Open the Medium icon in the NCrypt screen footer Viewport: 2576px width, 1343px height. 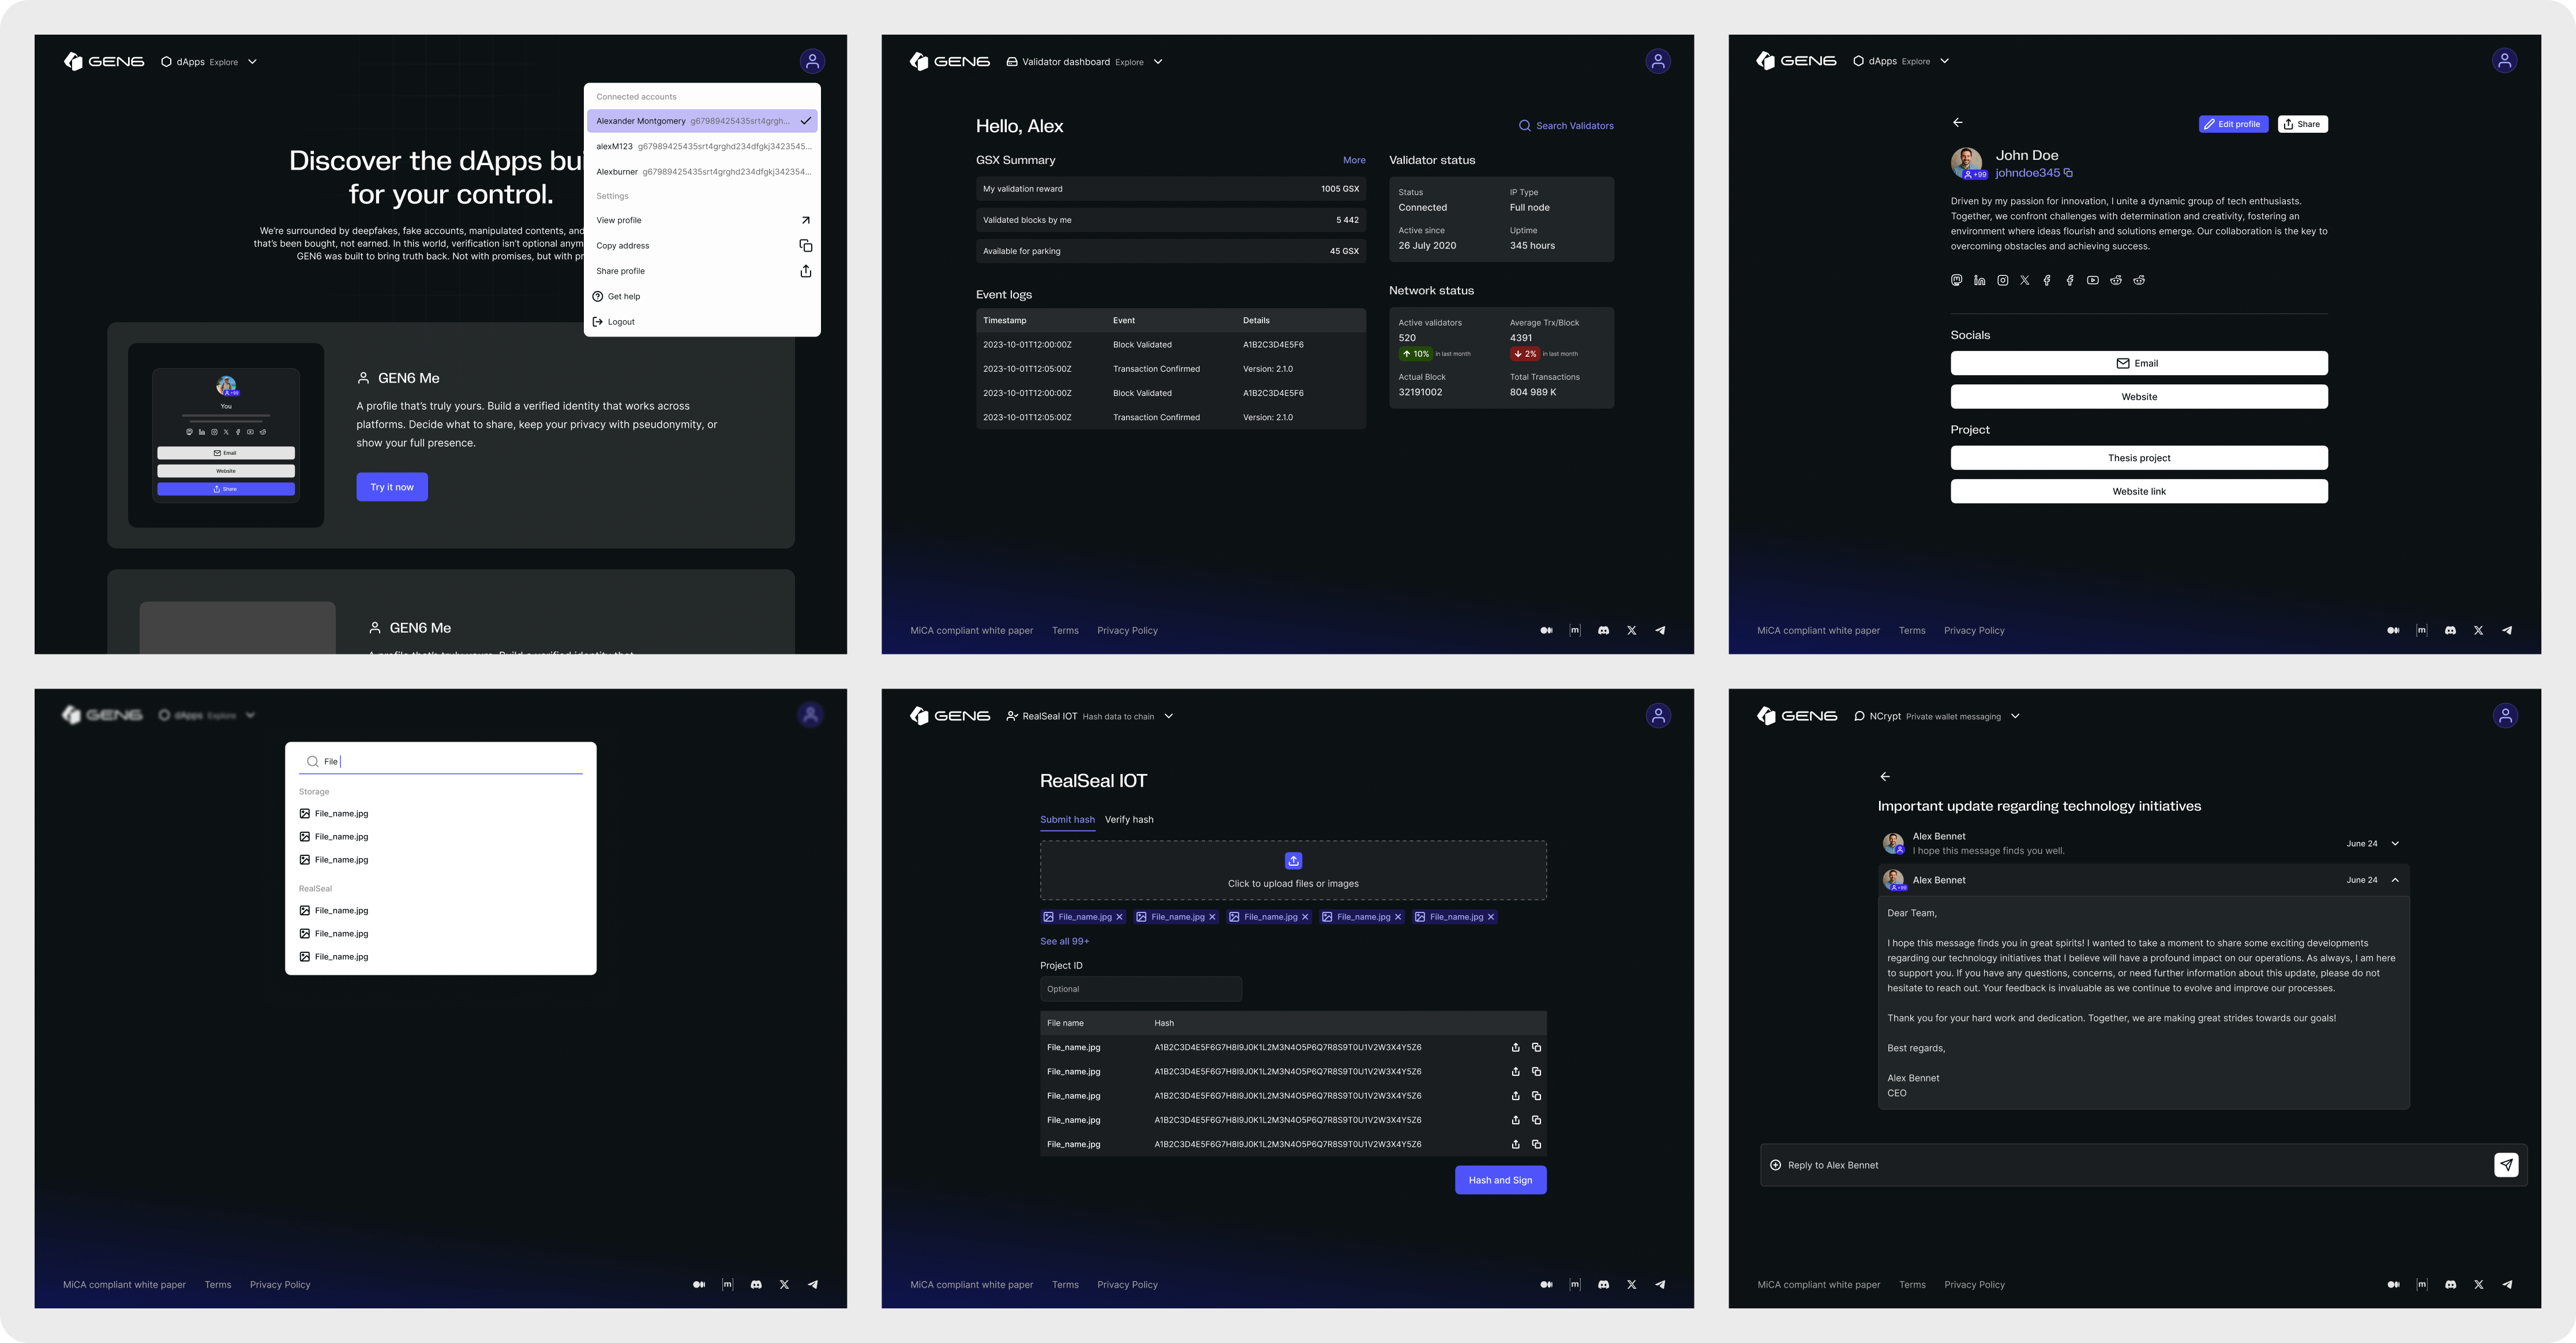point(2393,1284)
